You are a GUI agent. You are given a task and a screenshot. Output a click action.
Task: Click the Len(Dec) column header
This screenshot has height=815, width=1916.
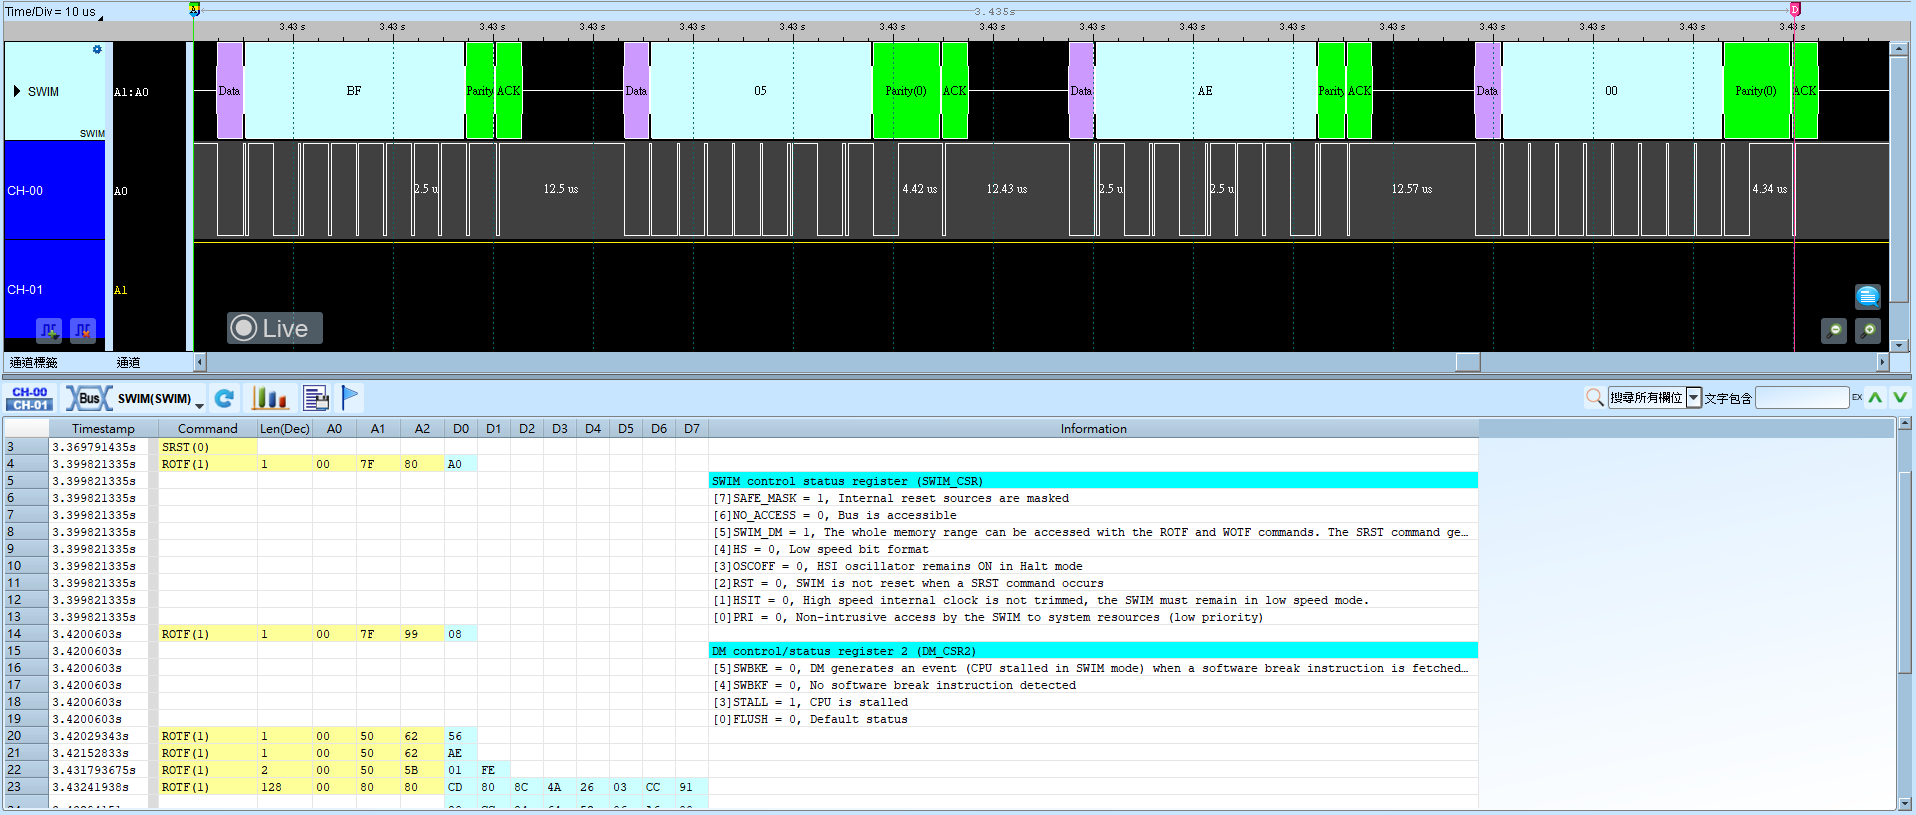click(285, 429)
